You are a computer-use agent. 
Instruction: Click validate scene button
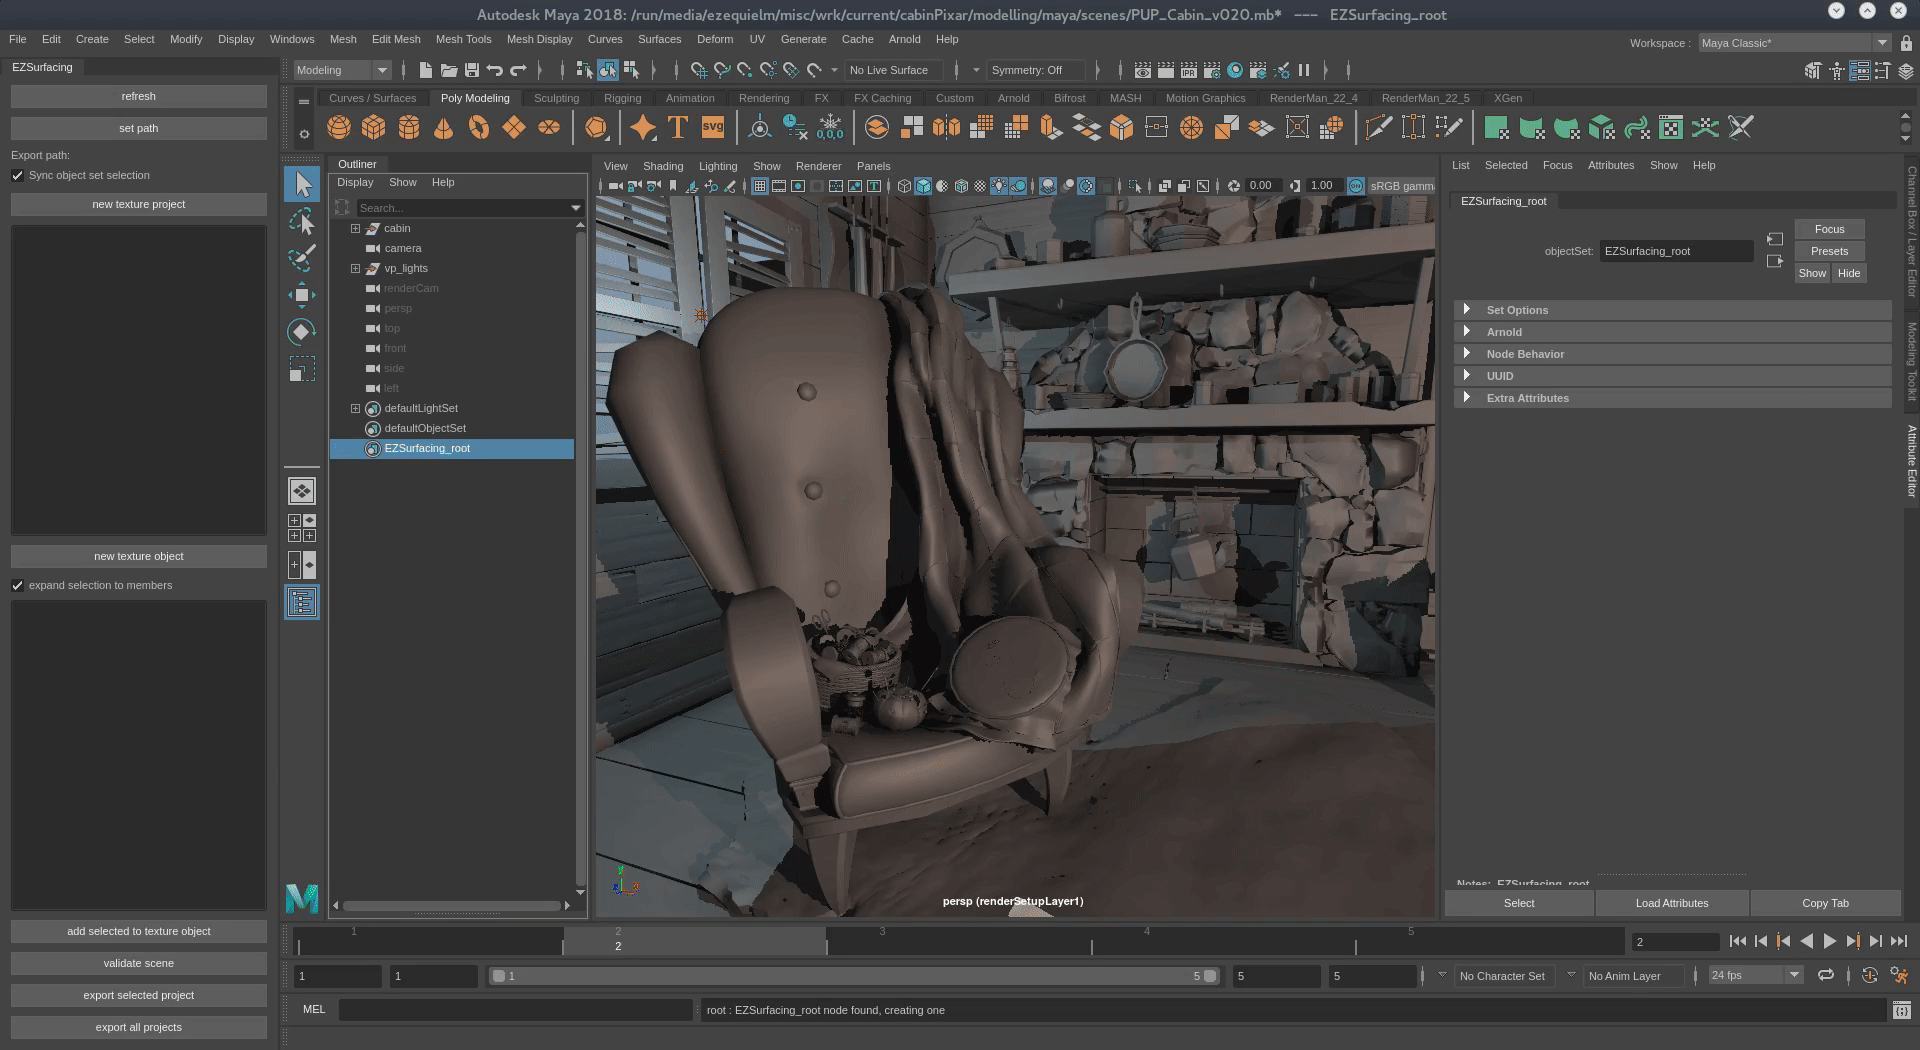coord(139,963)
